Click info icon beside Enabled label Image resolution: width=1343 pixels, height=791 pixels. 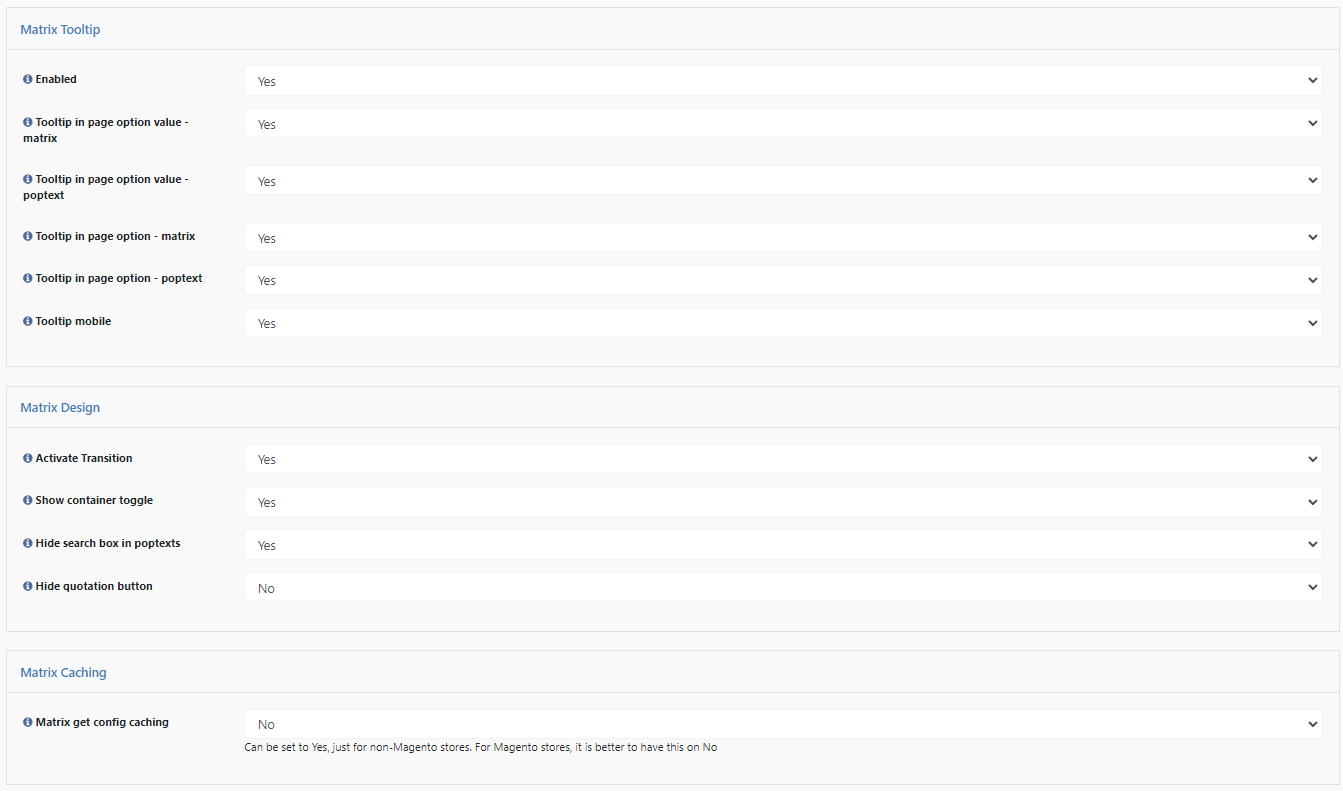pyautogui.click(x=28, y=79)
